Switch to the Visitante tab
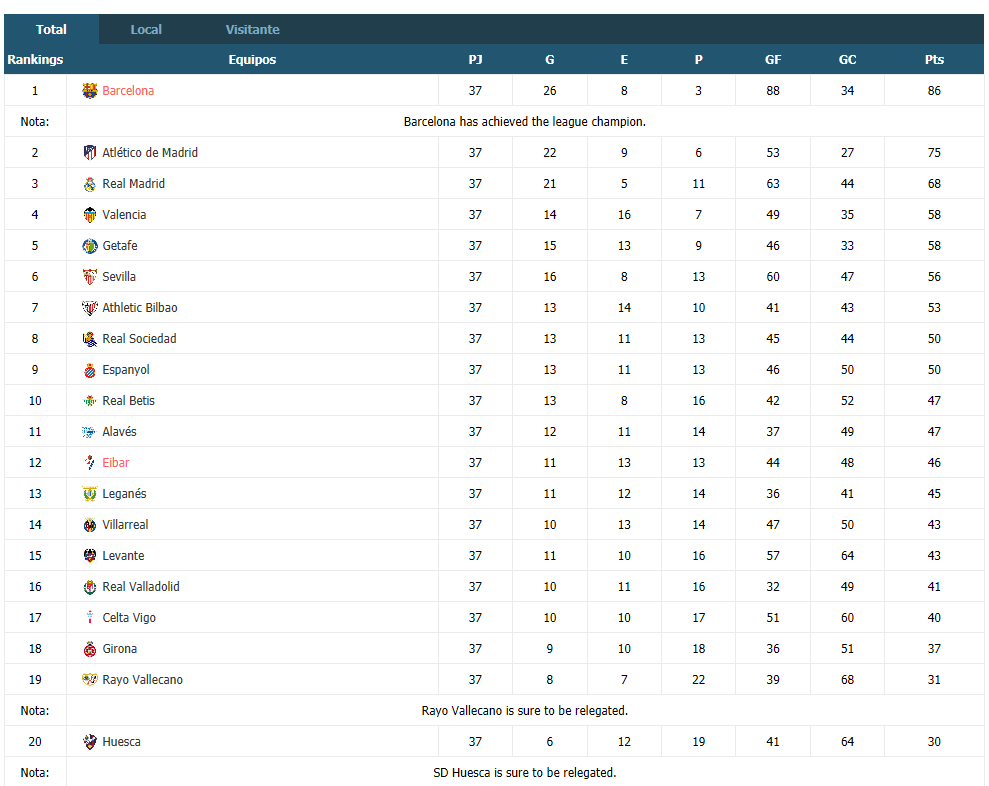This screenshot has width=989, height=786. [x=252, y=29]
